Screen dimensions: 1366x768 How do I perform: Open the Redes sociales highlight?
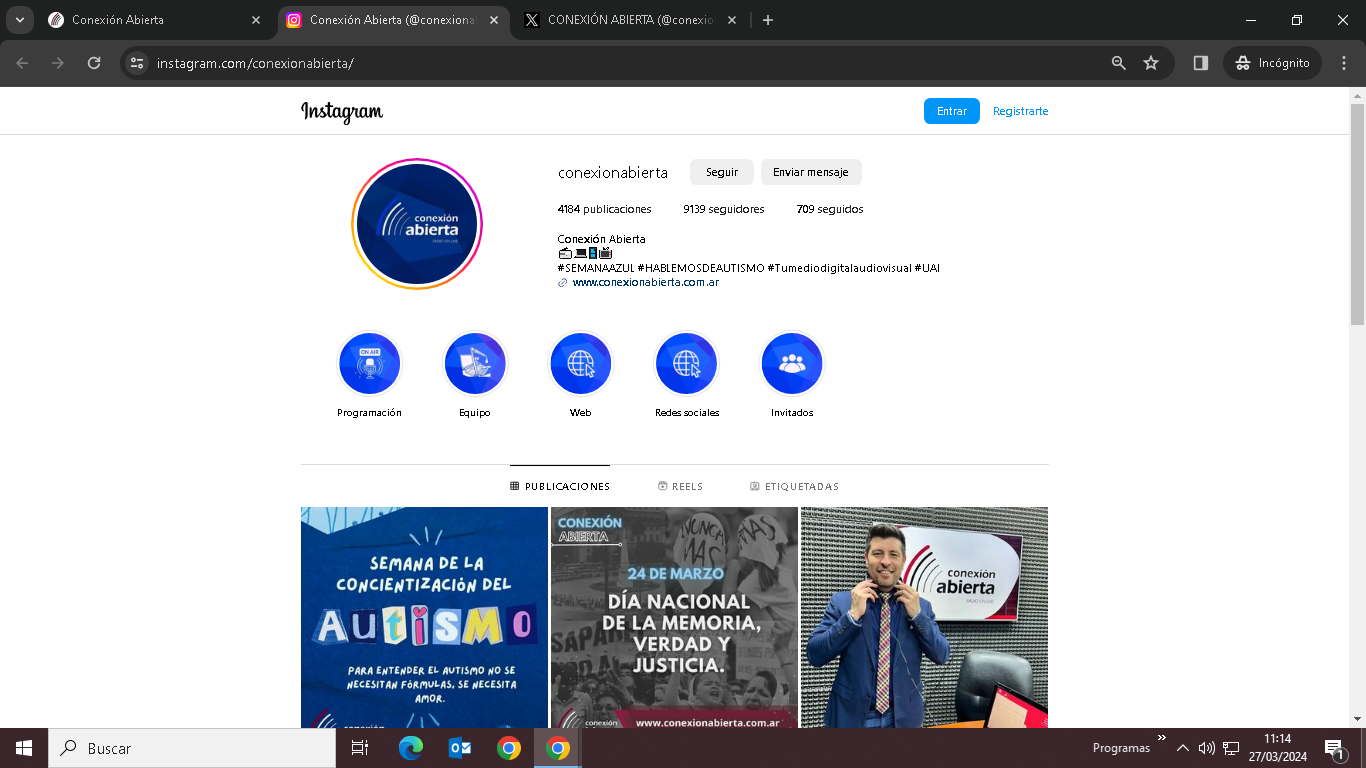pyautogui.click(x=686, y=364)
